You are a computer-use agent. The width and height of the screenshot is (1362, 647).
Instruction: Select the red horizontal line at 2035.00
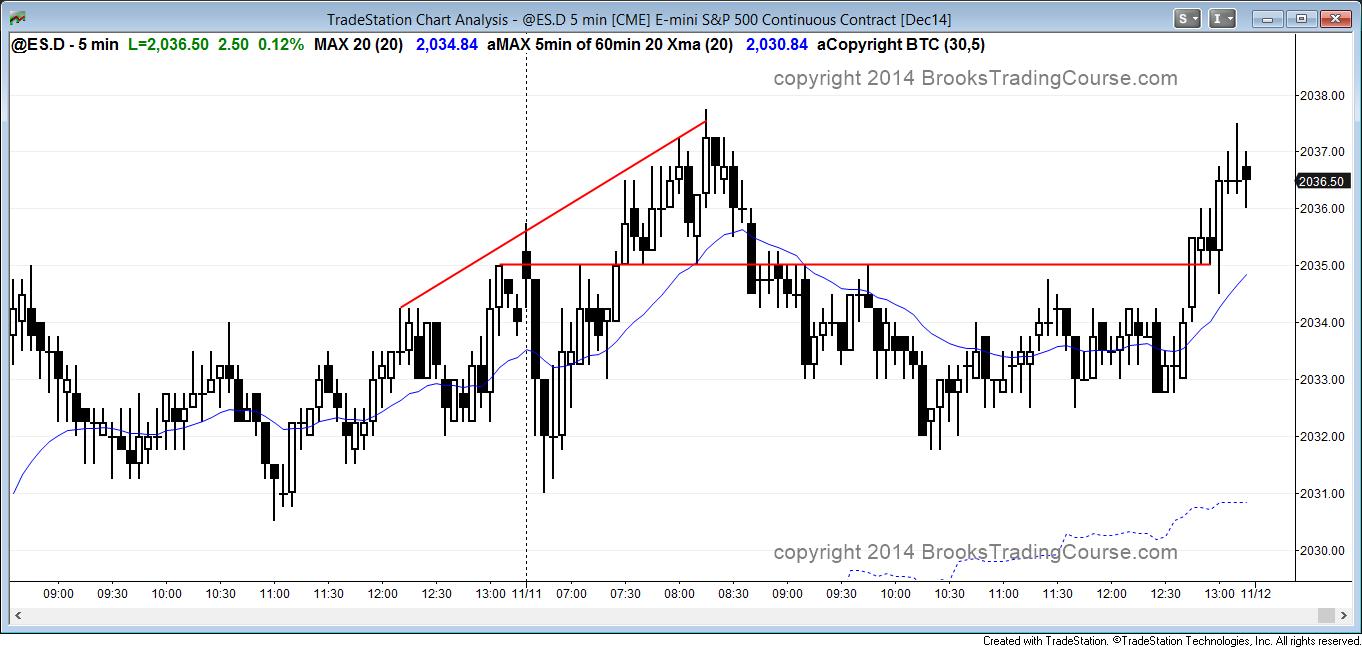[x=855, y=265]
